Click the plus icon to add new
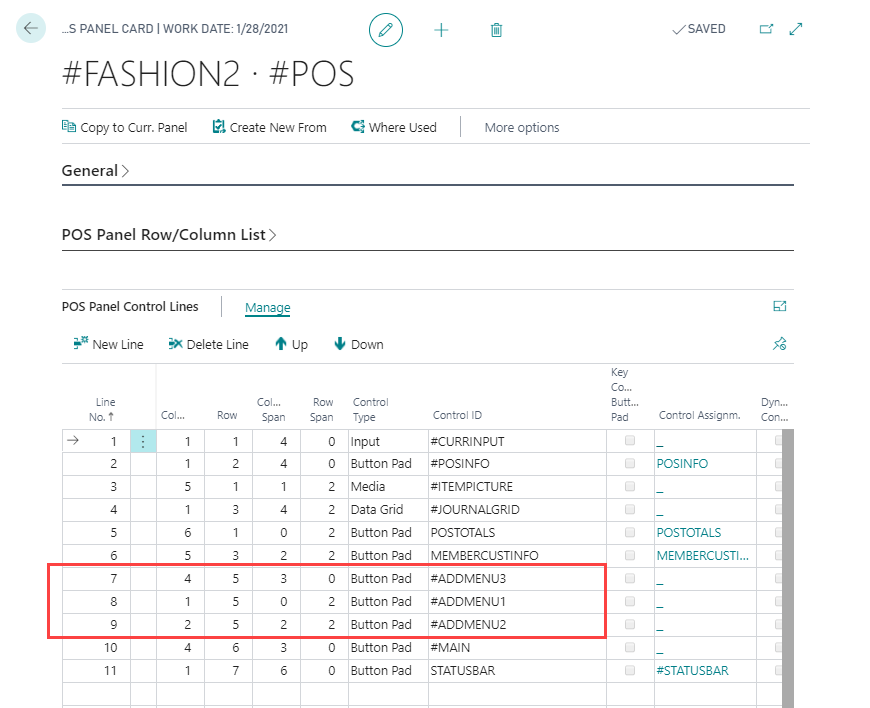The image size is (870, 708). click(441, 30)
